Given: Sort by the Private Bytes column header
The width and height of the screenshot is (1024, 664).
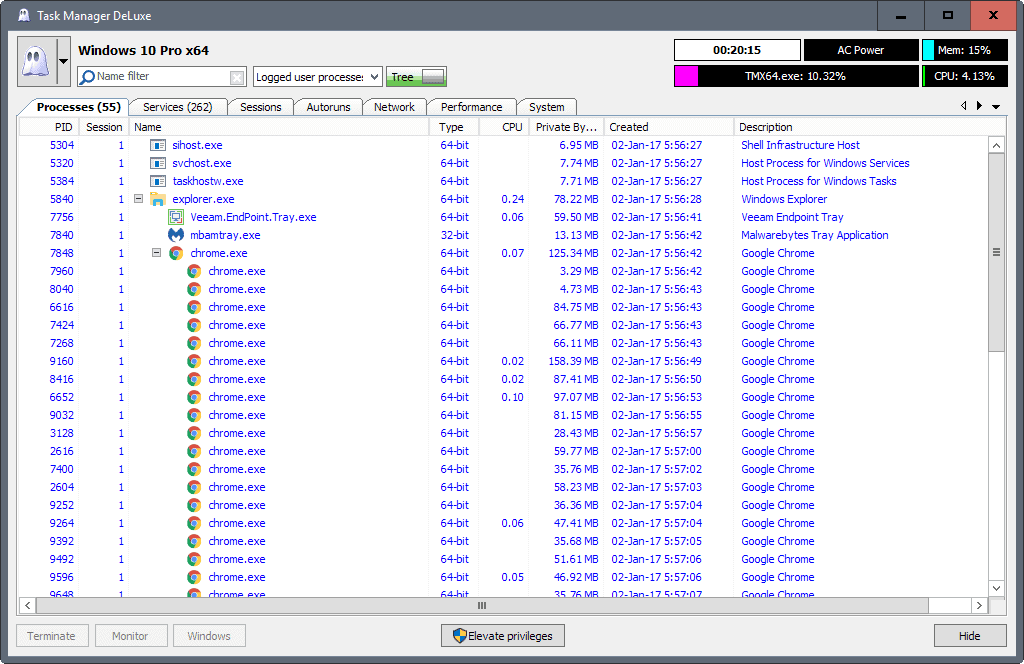Looking at the screenshot, I should click(566, 127).
